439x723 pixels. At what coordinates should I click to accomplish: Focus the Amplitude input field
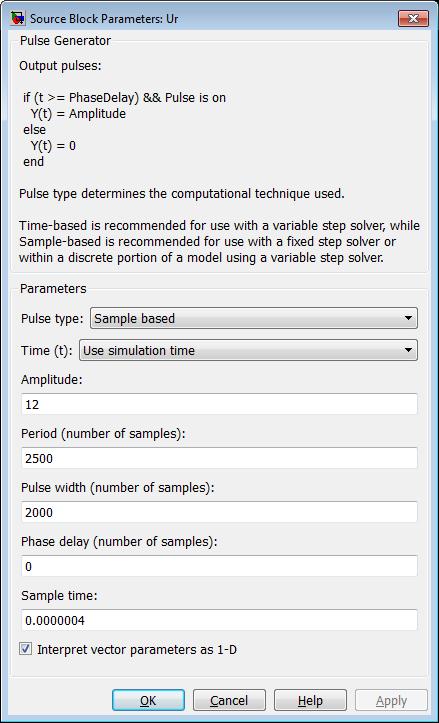tap(220, 404)
